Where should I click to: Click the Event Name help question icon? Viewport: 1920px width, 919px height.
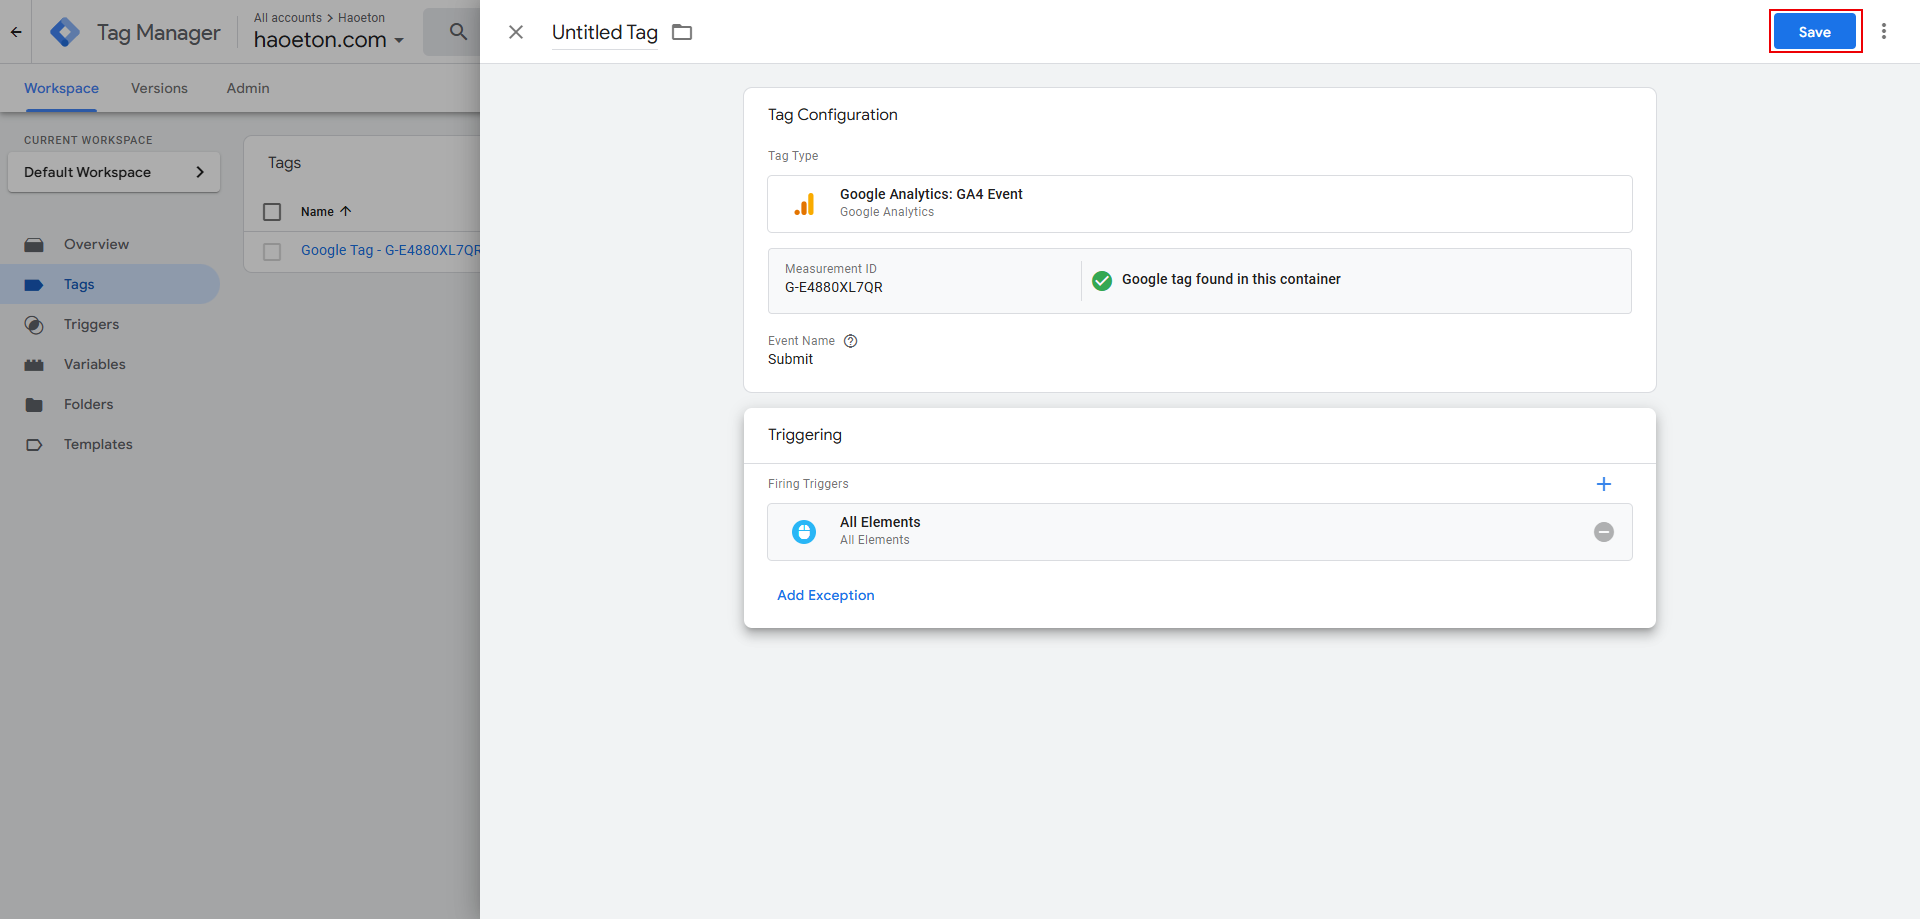[851, 341]
